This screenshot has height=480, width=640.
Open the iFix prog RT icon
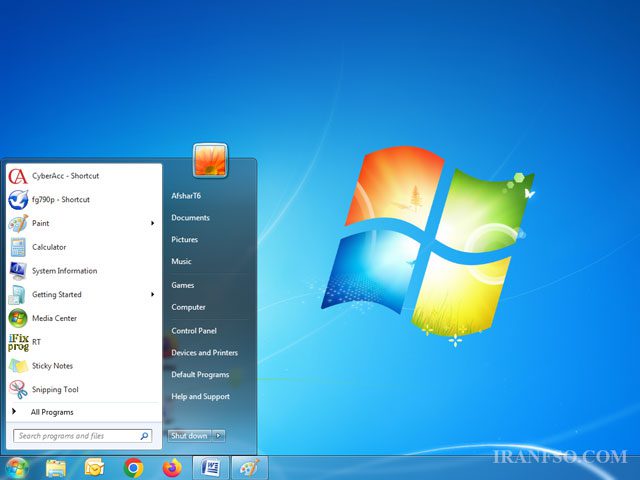pyautogui.click(x=18, y=342)
